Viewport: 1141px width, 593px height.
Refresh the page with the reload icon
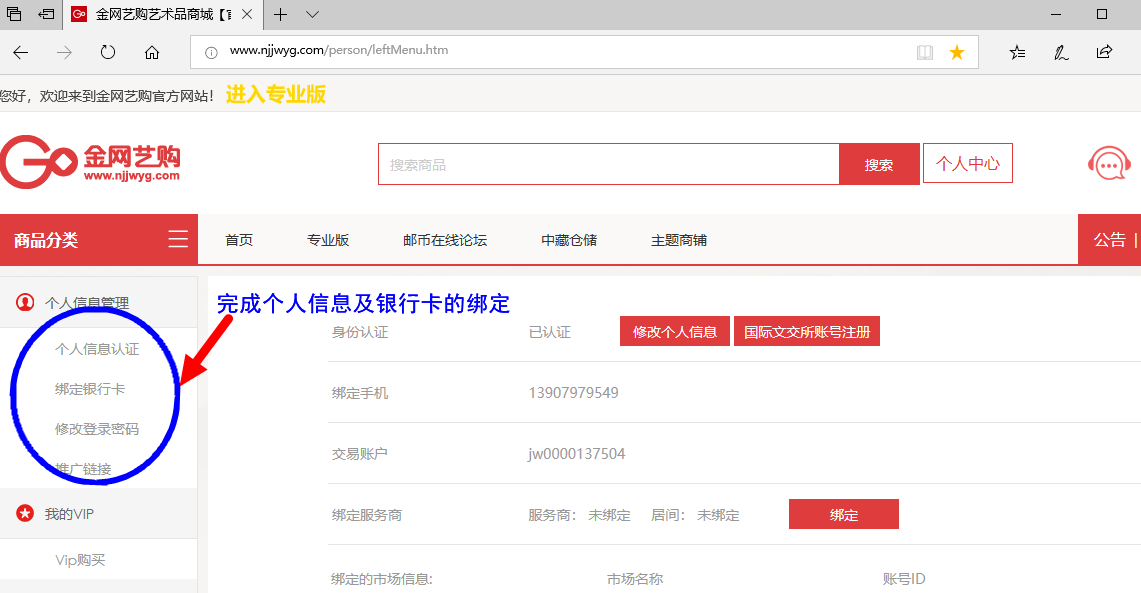click(107, 52)
